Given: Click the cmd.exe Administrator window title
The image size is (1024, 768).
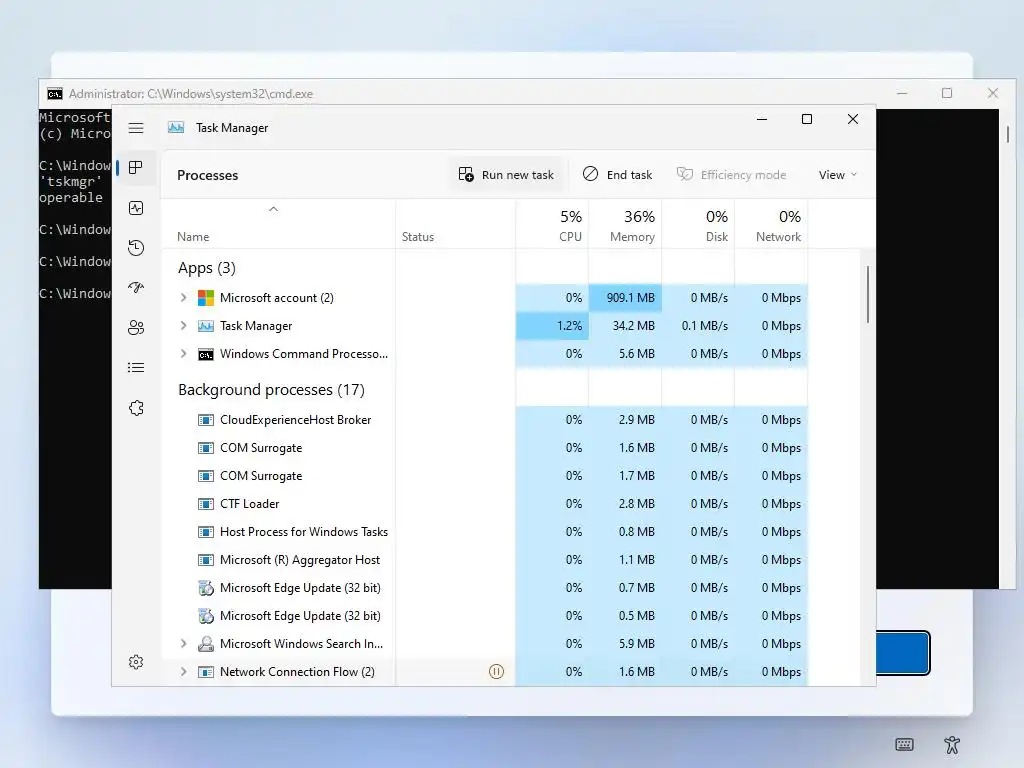Looking at the screenshot, I should (191, 94).
